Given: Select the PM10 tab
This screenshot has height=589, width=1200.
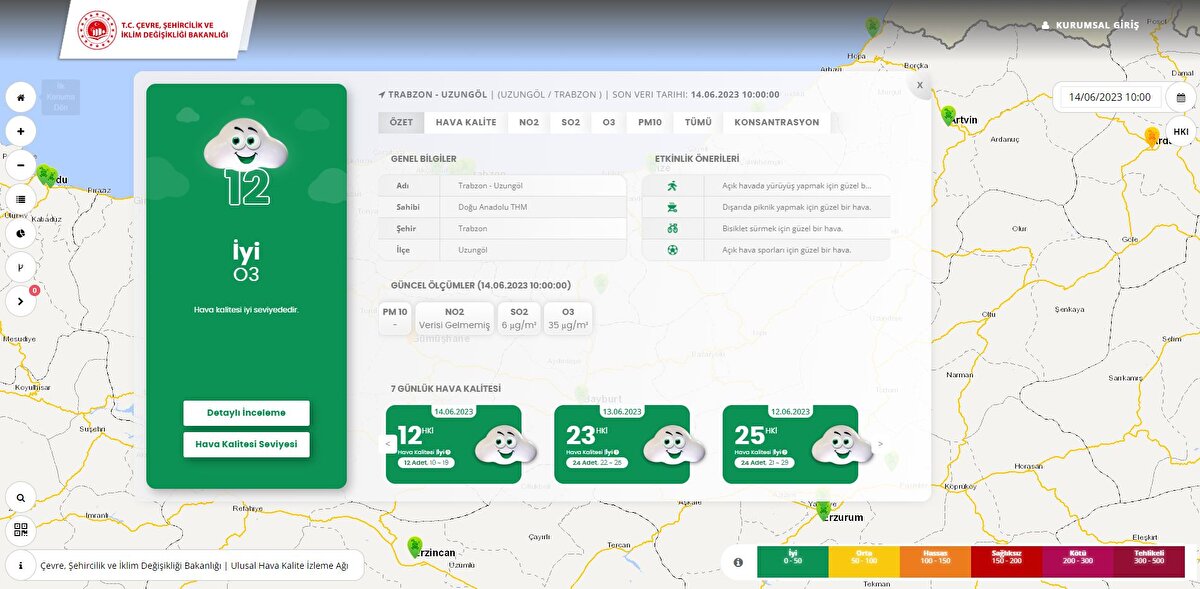Looking at the screenshot, I should (x=649, y=122).
